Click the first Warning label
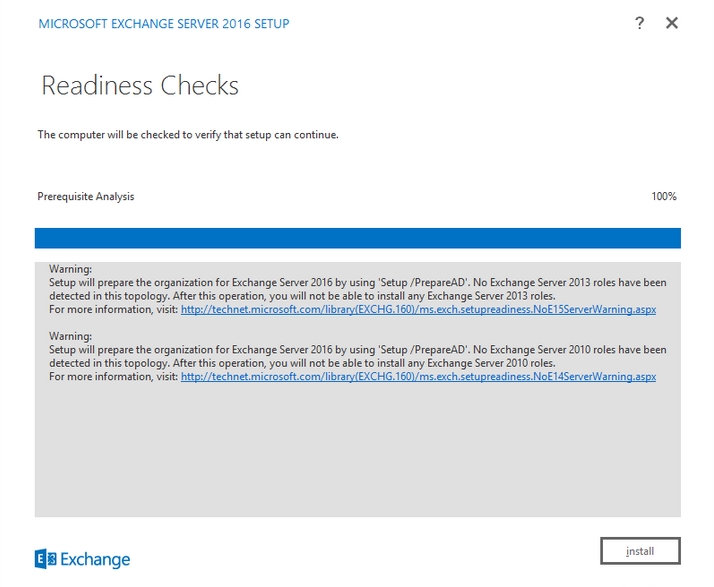Image resolution: width=714 pixels, height=587 pixels. (x=70, y=270)
